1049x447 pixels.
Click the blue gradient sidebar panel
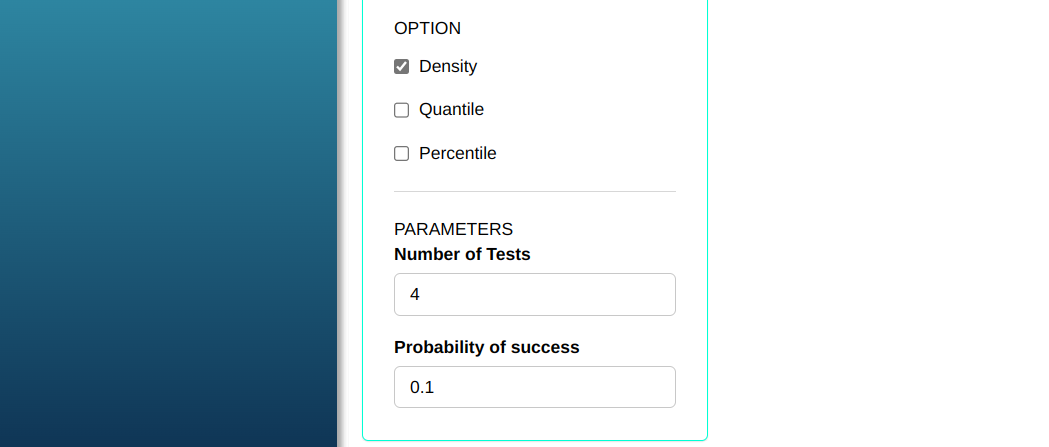coord(168,223)
